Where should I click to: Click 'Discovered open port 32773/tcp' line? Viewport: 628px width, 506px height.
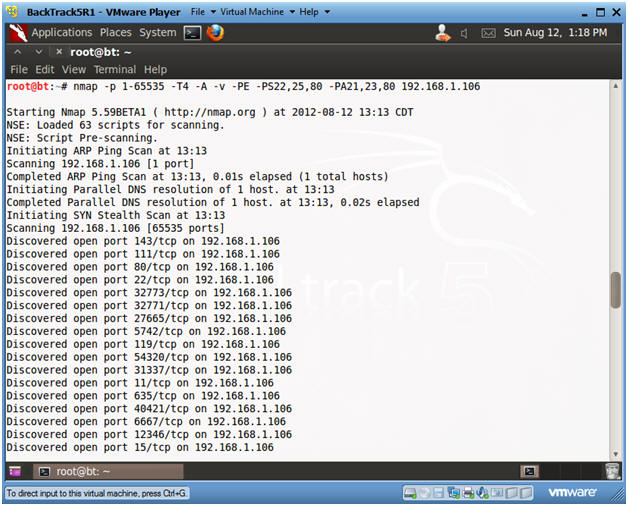tap(149, 292)
